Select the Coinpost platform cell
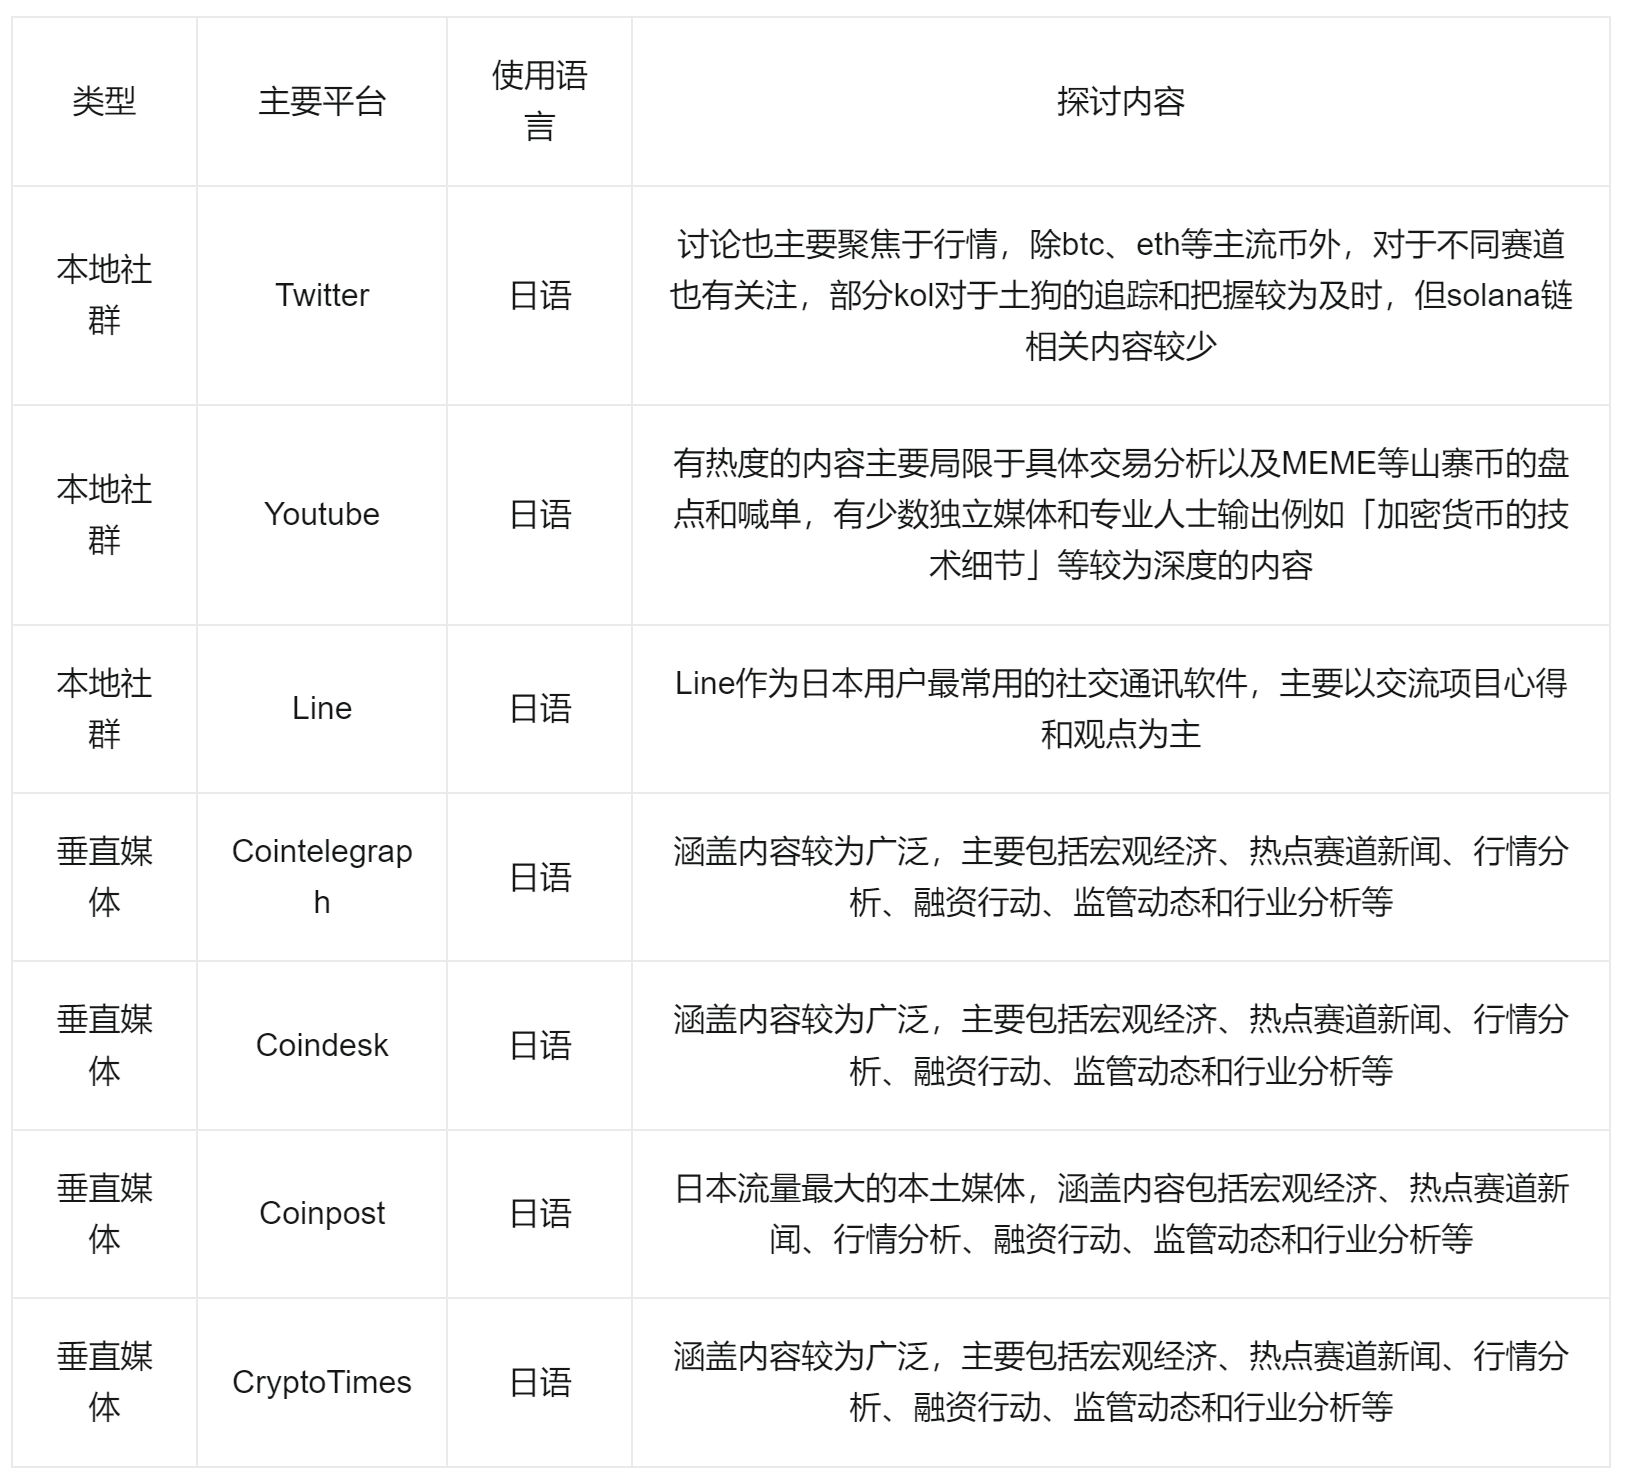The image size is (1627, 1480). 322,1213
